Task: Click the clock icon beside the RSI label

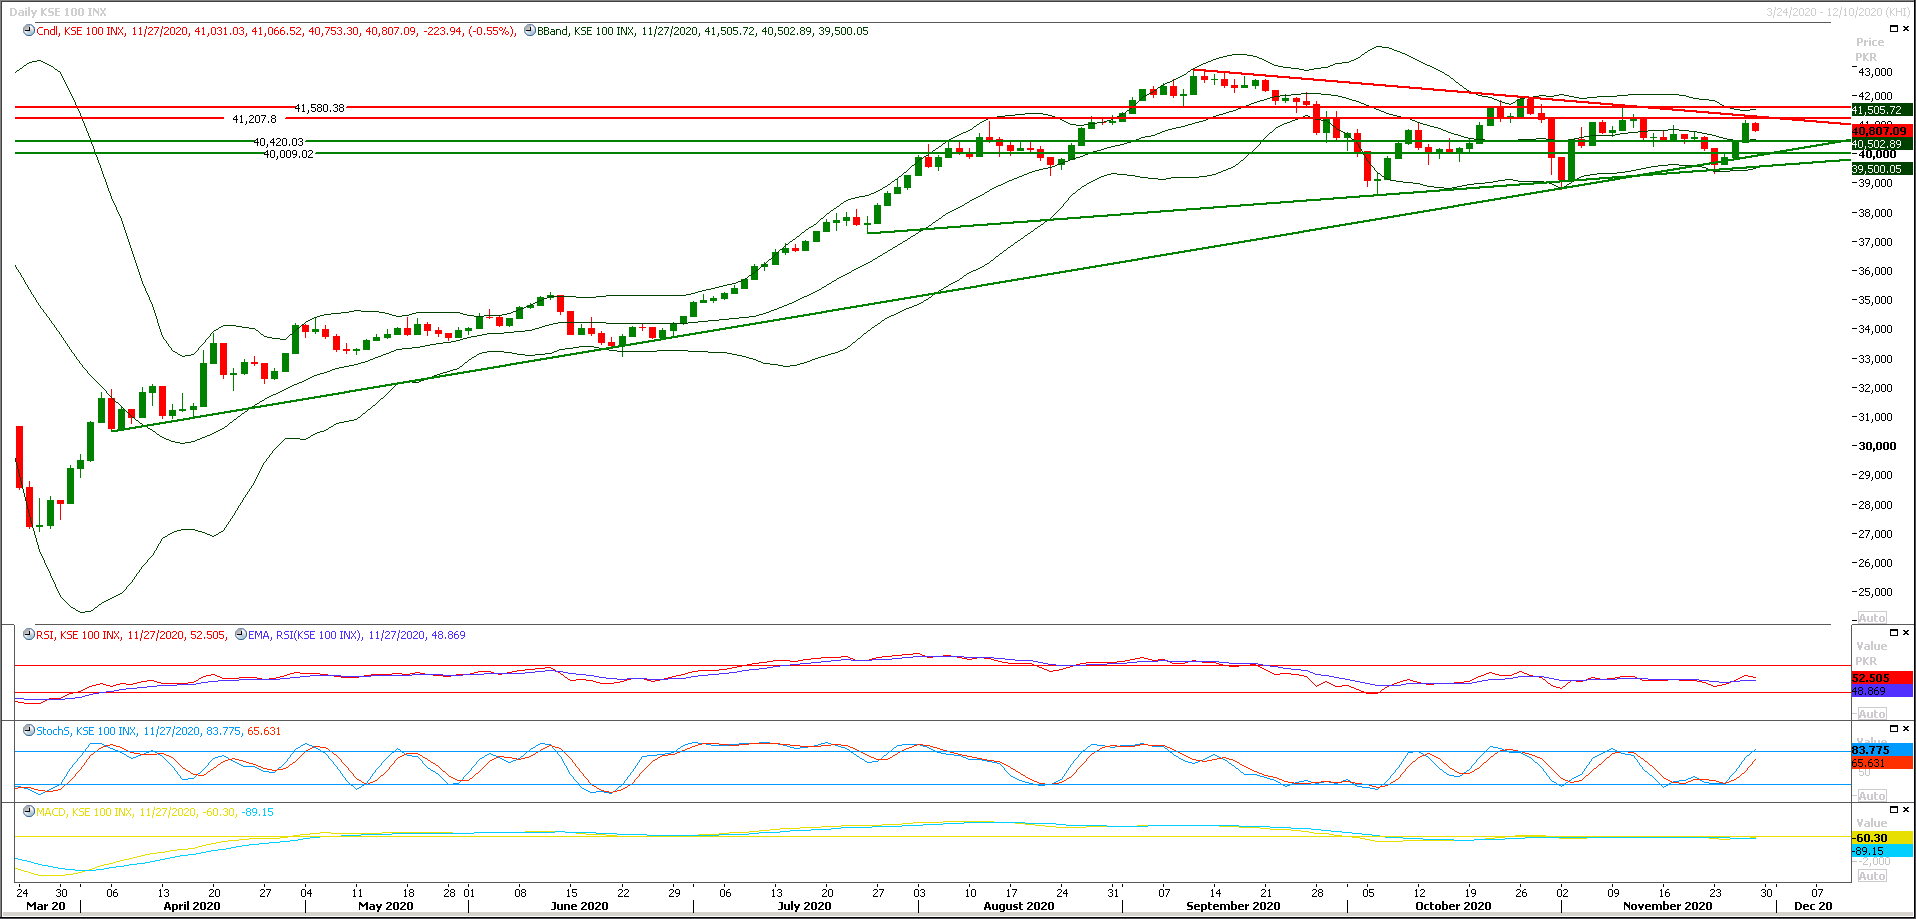Action: point(29,634)
